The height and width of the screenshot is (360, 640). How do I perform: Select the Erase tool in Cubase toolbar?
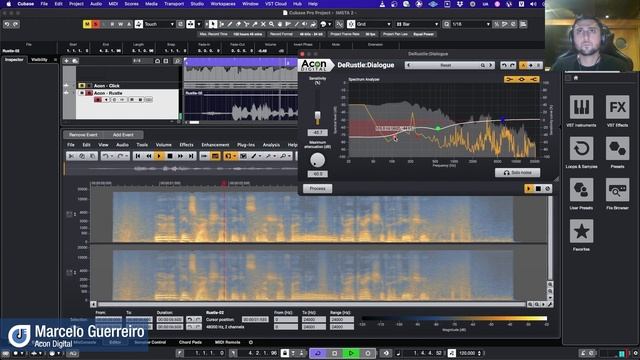pos(238,24)
